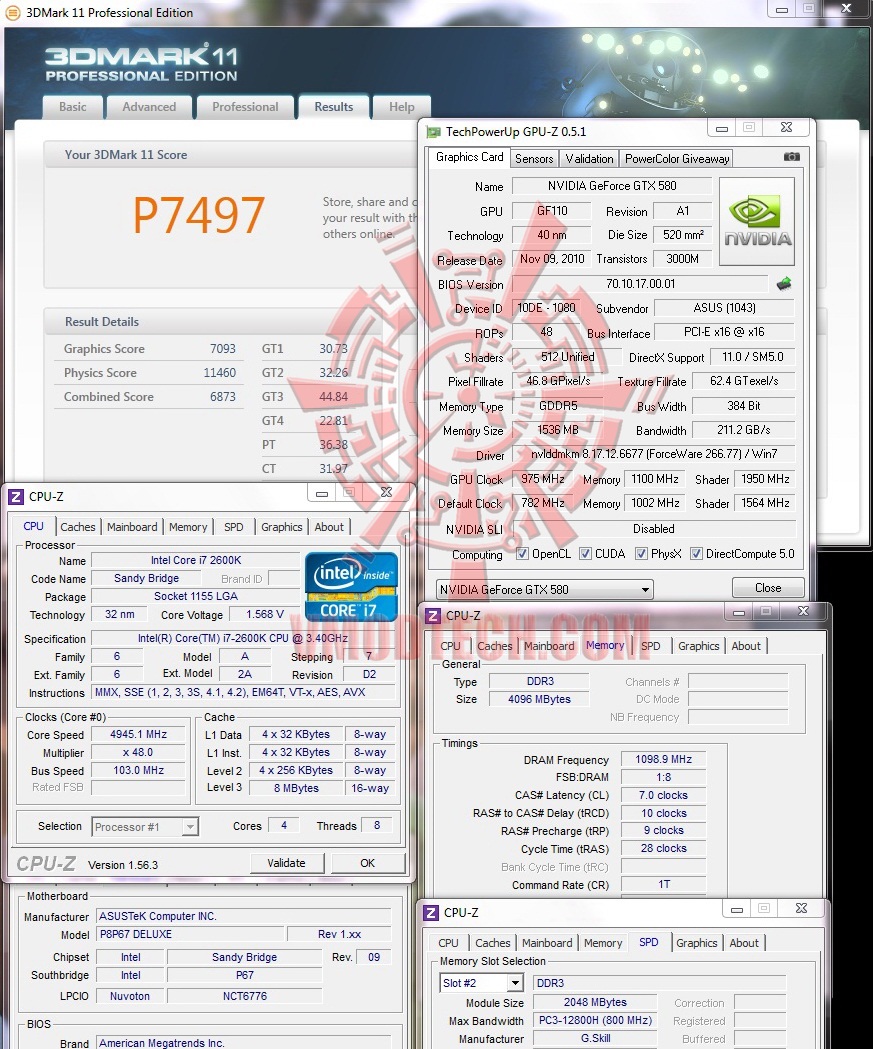Image resolution: width=873 pixels, height=1049 pixels.
Task: Click the BIOS save chip icon in GPU-Z
Action: pos(784,284)
